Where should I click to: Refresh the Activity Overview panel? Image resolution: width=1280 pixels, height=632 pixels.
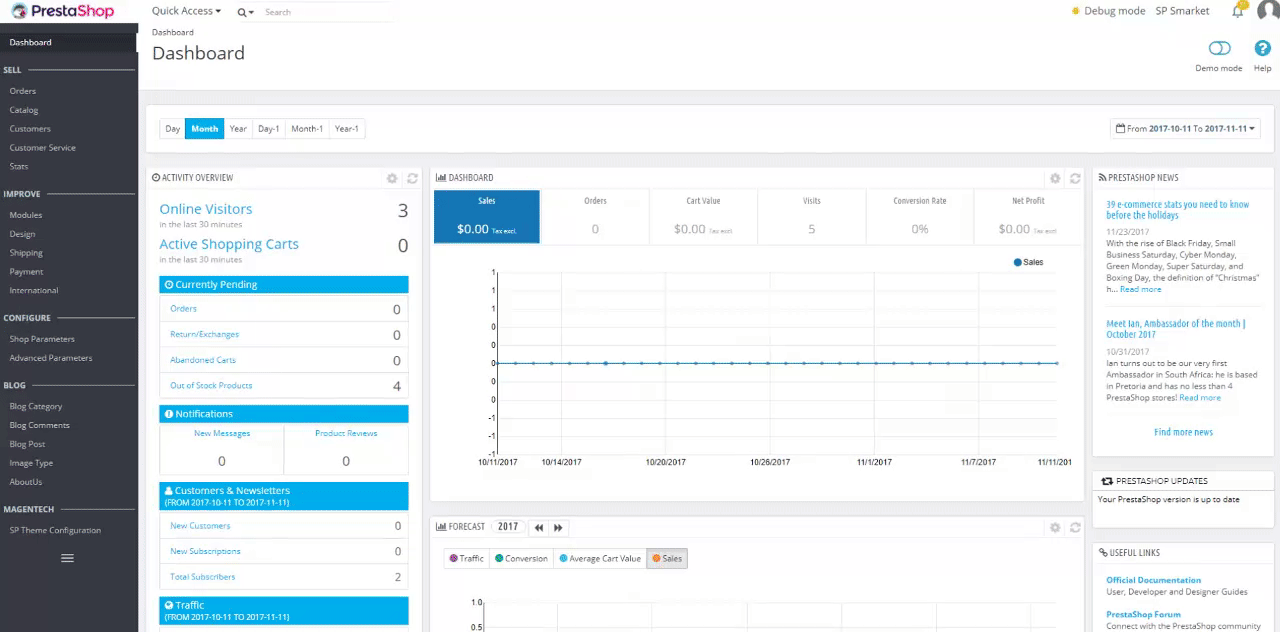tap(412, 178)
